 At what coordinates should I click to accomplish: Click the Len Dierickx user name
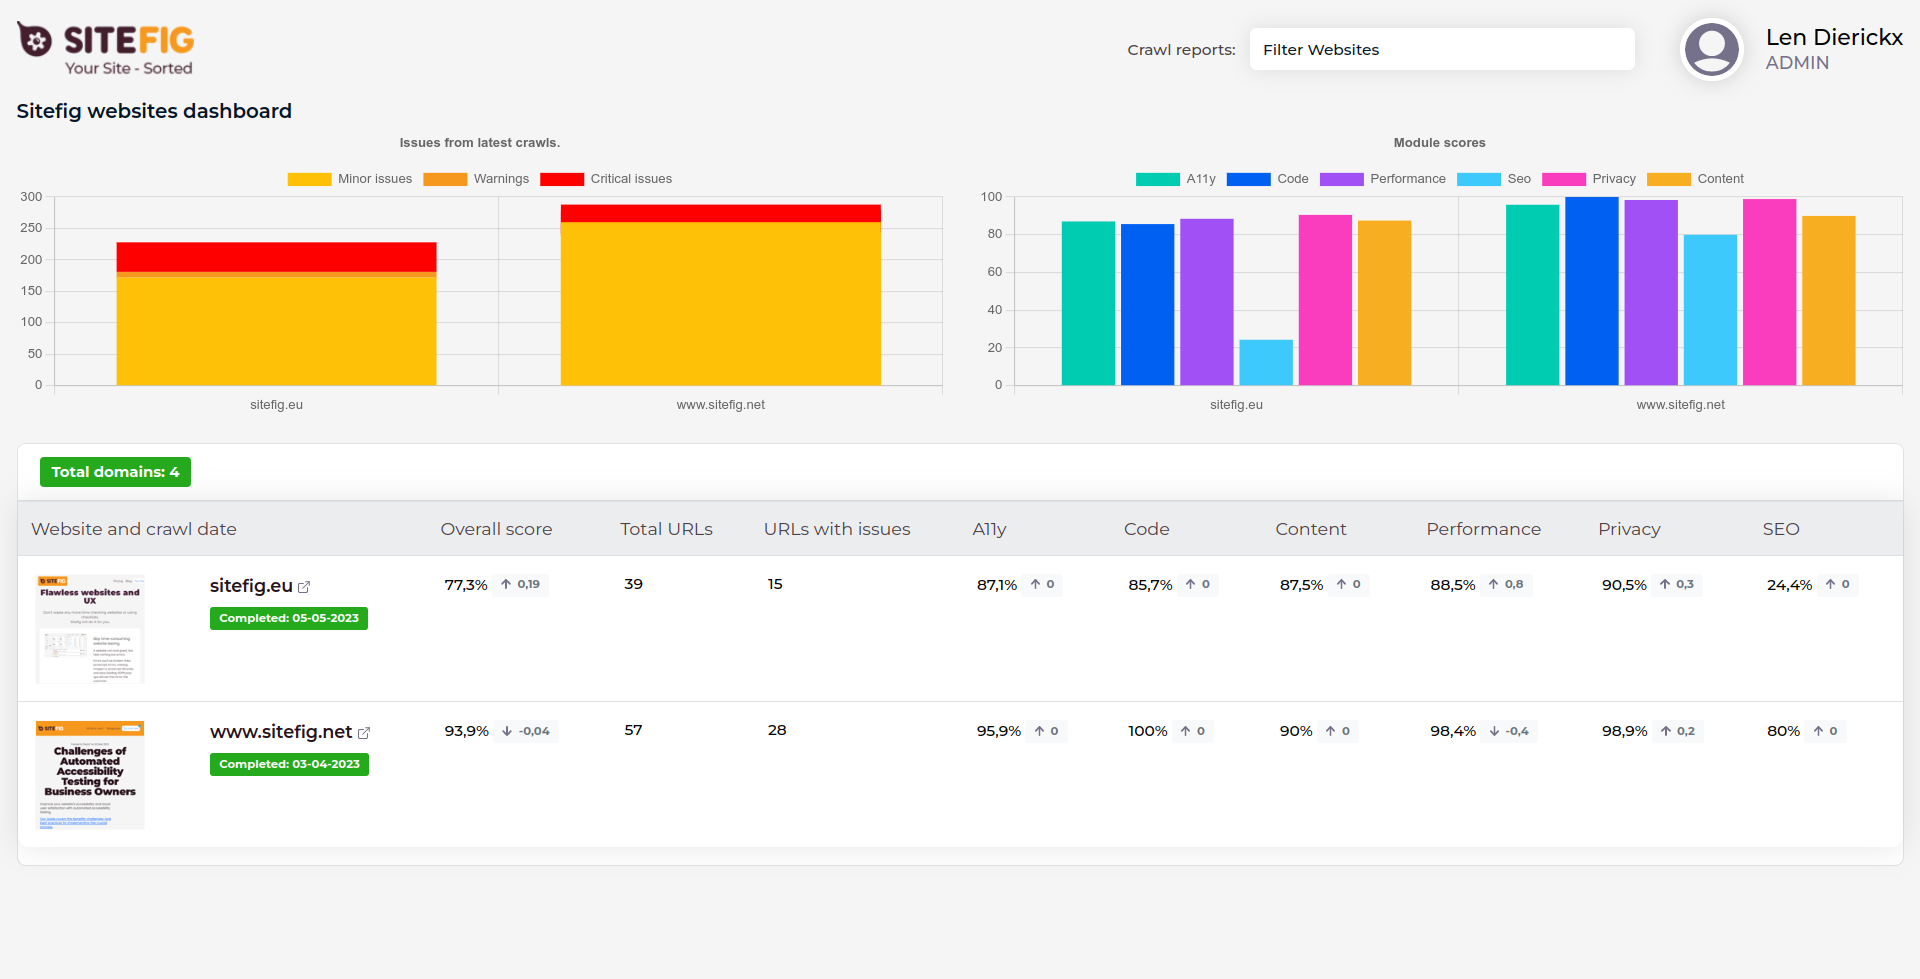1834,37
